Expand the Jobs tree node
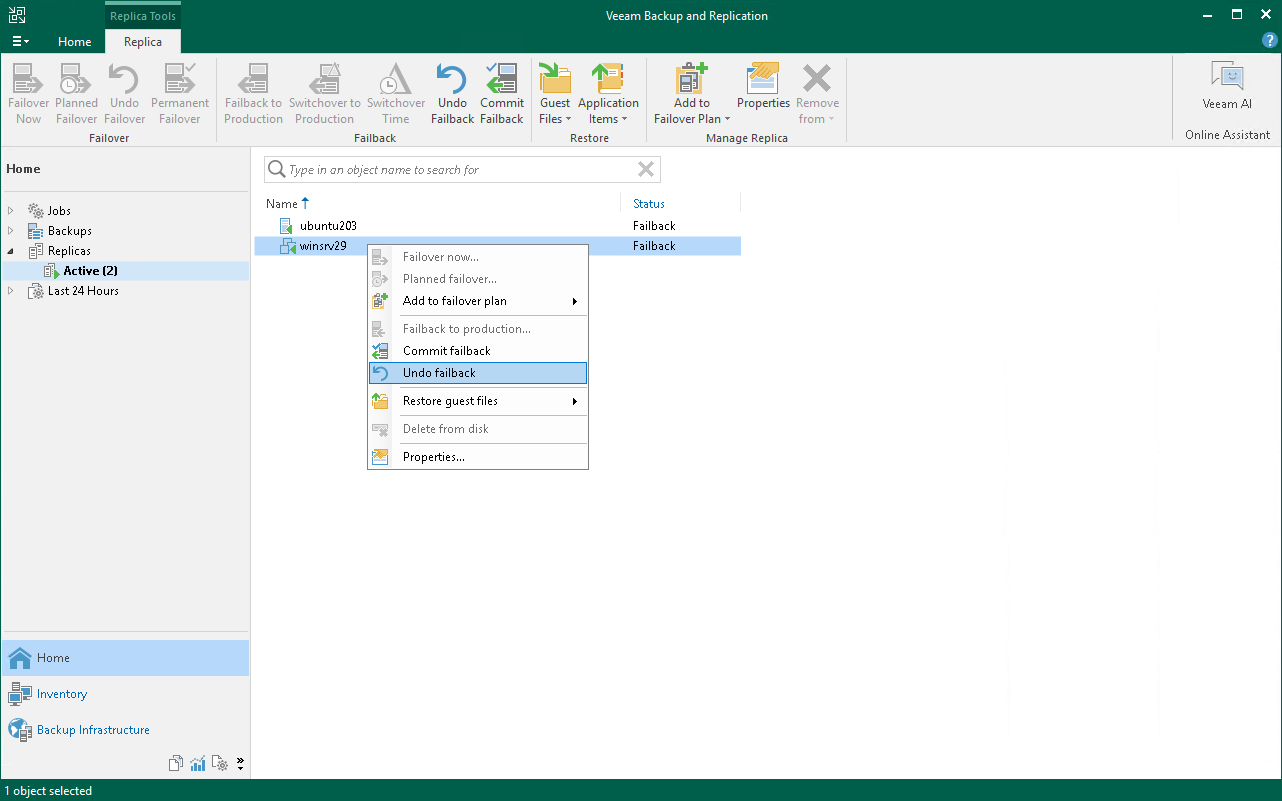This screenshot has width=1282, height=801. pyautogui.click(x=11, y=211)
